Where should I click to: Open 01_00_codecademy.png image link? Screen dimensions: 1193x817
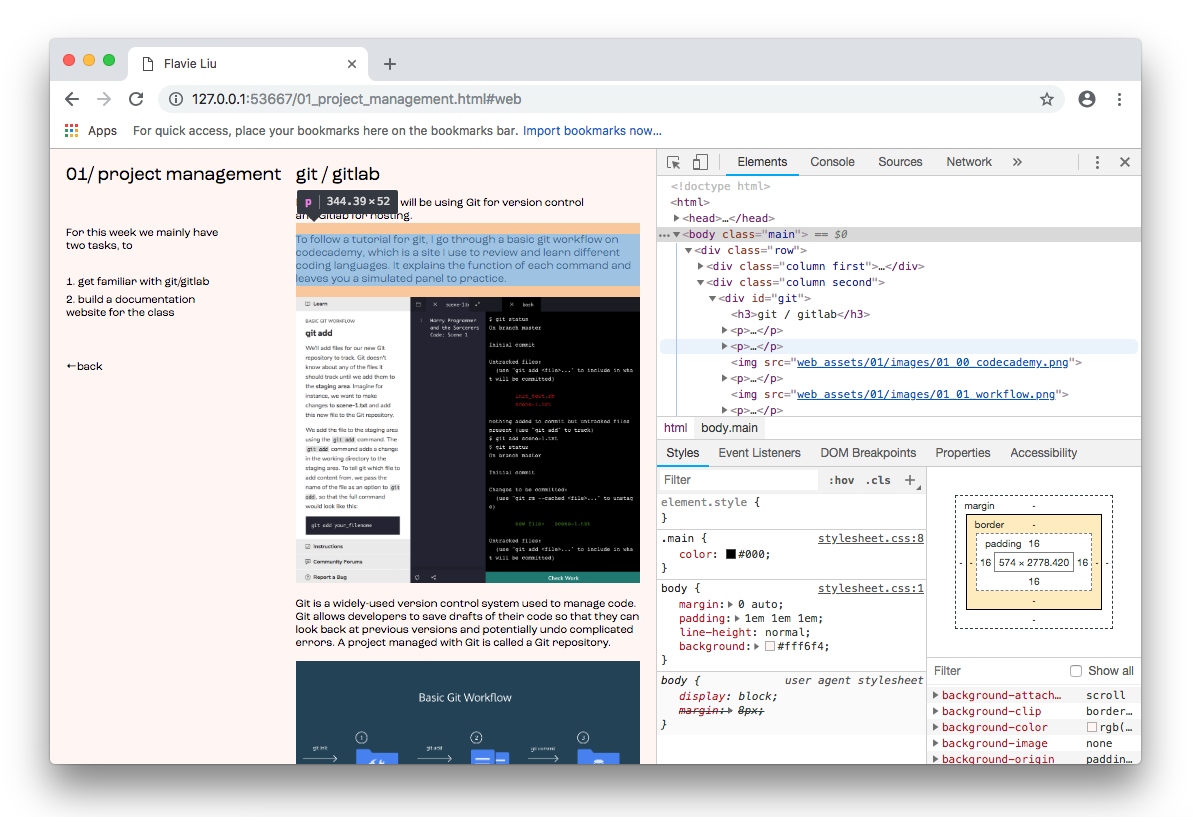(932, 362)
